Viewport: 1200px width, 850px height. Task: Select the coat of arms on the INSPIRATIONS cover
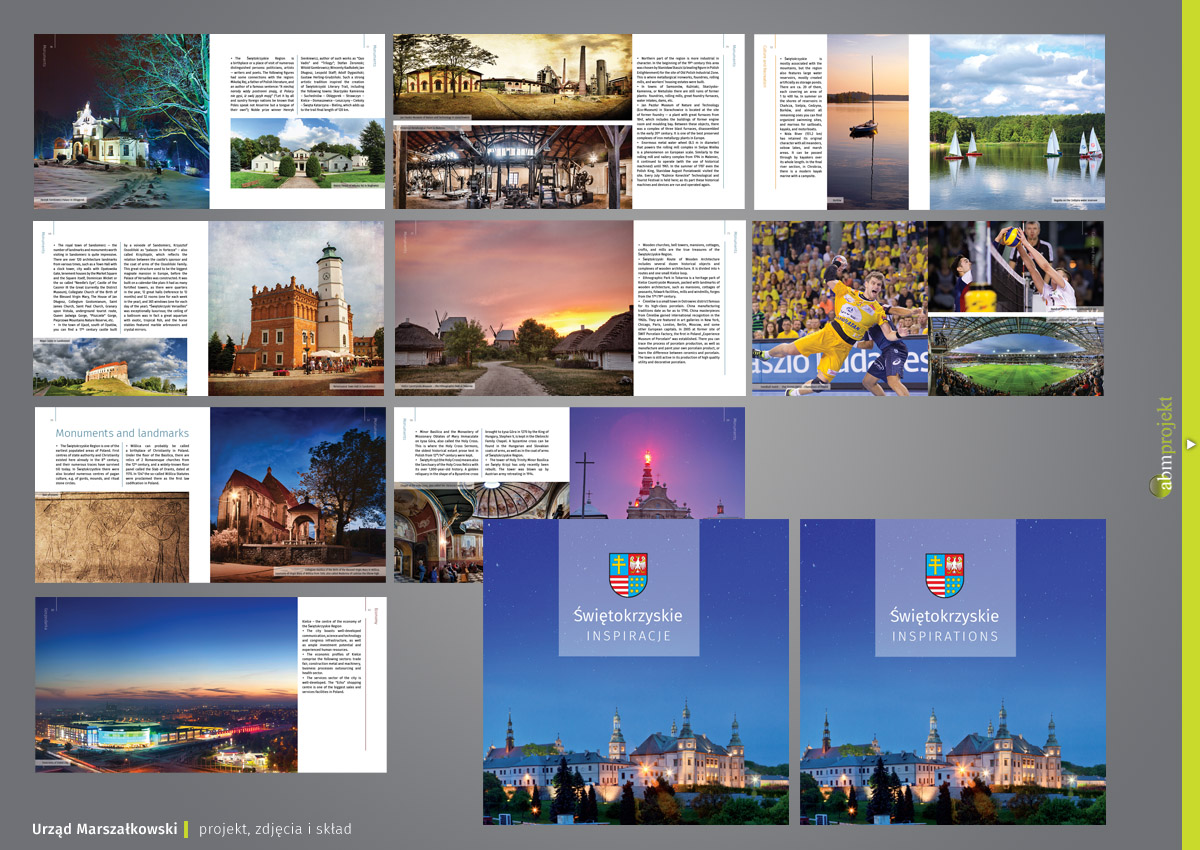944,575
